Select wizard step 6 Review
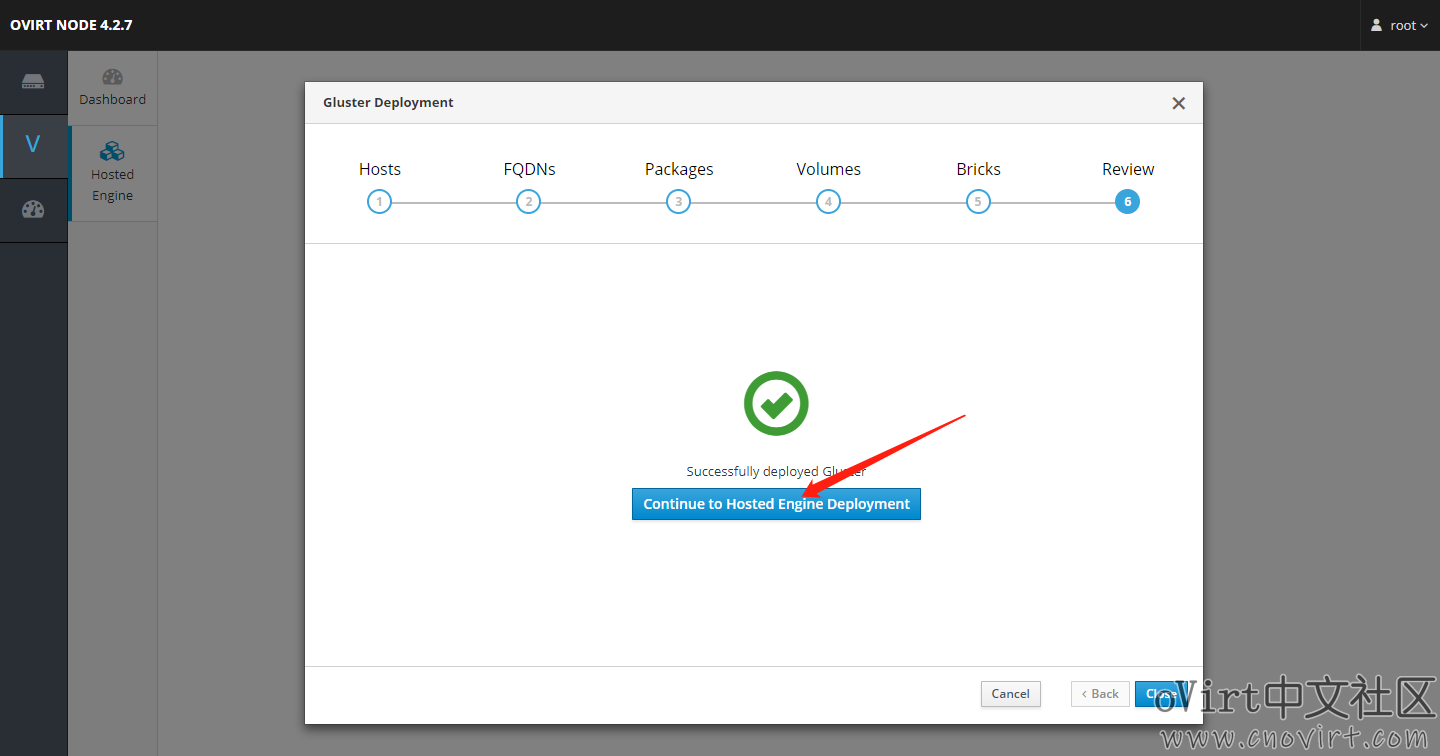 [x=1128, y=202]
